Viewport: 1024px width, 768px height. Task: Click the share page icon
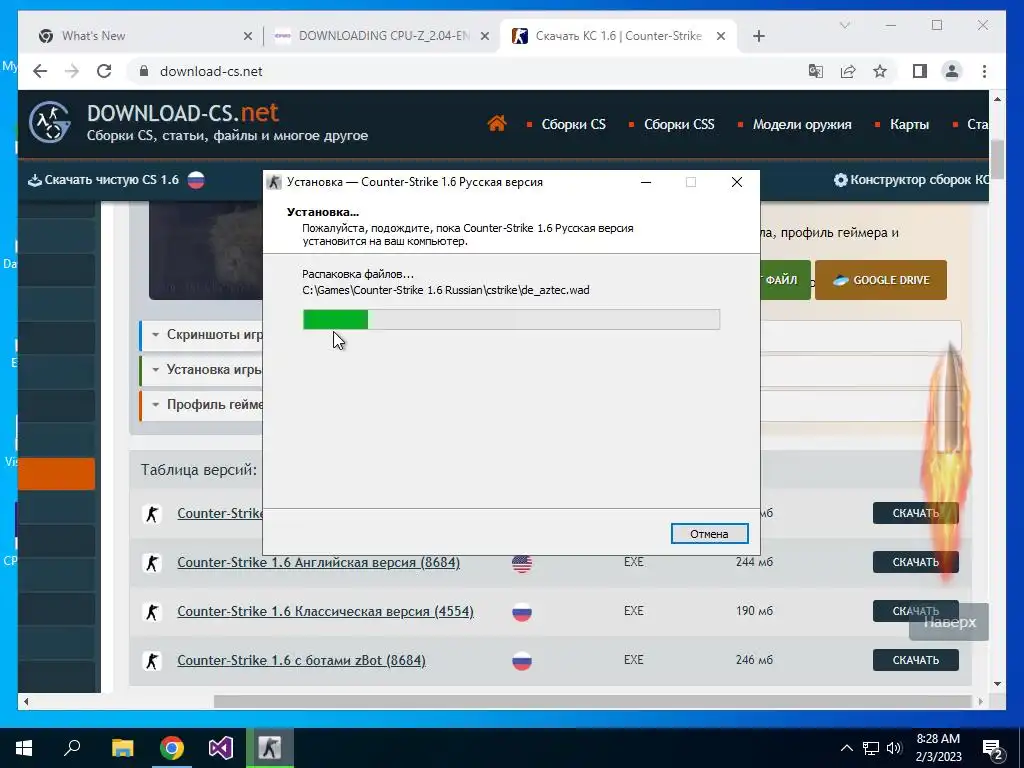(848, 71)
